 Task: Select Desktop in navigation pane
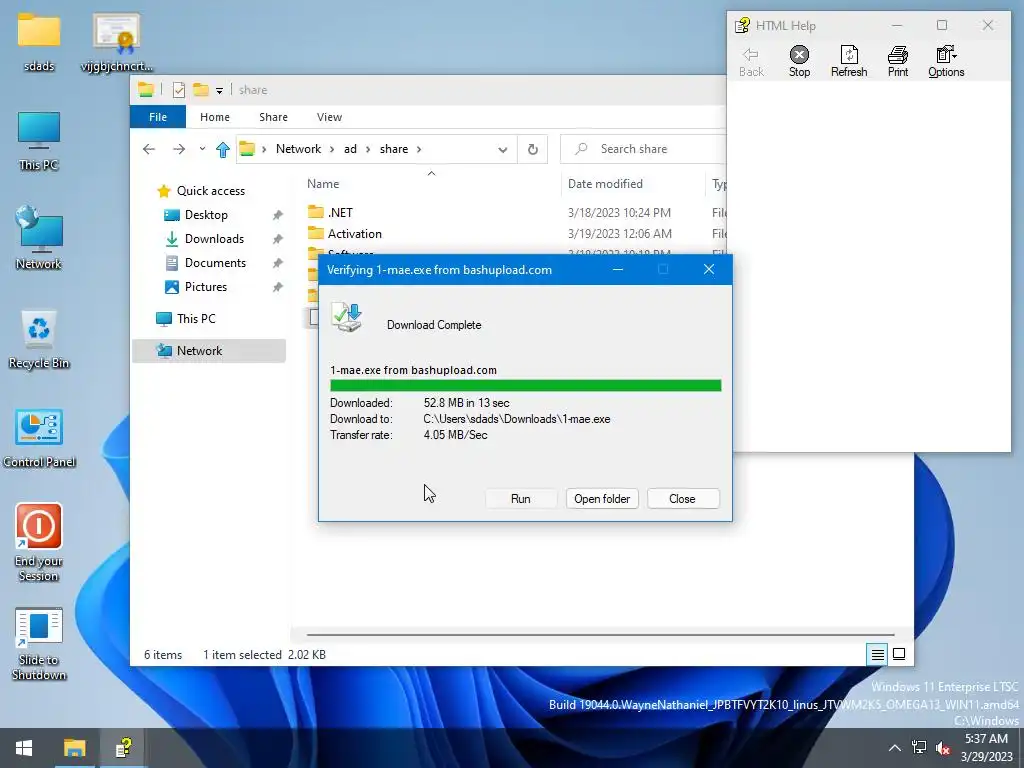pos(206,215)
